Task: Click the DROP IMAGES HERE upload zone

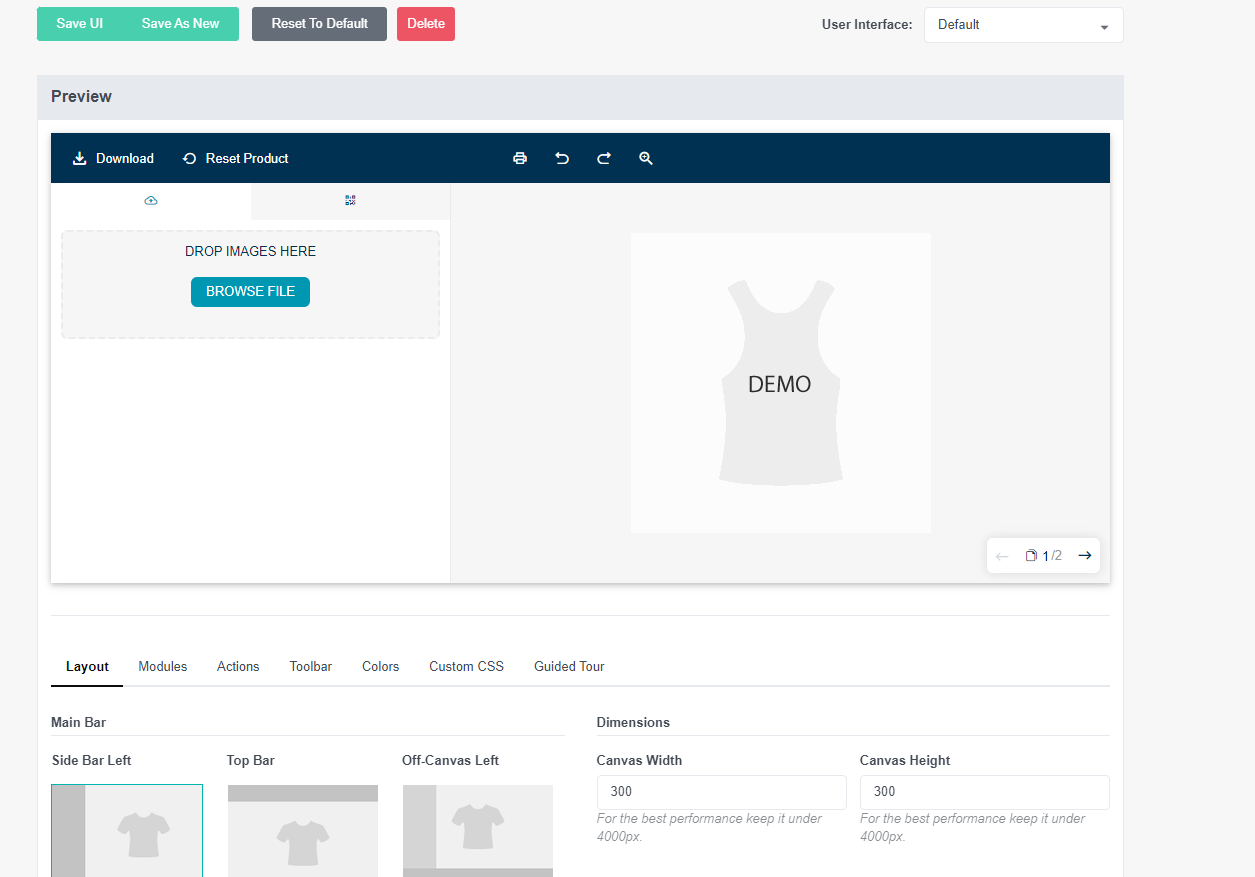Action: [x=250, y=284]
